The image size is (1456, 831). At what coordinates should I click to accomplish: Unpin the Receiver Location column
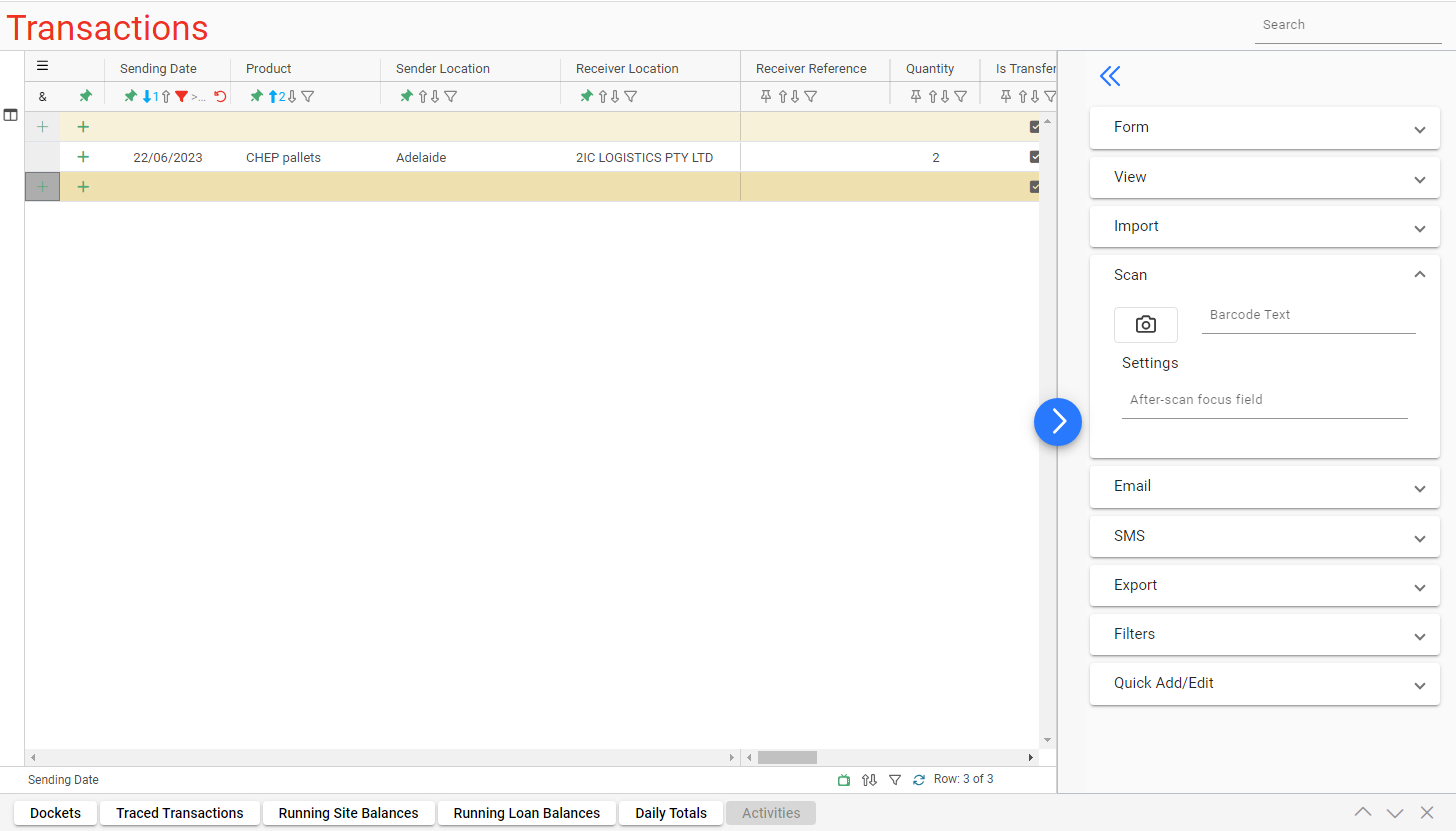click(x=586, y=97)
